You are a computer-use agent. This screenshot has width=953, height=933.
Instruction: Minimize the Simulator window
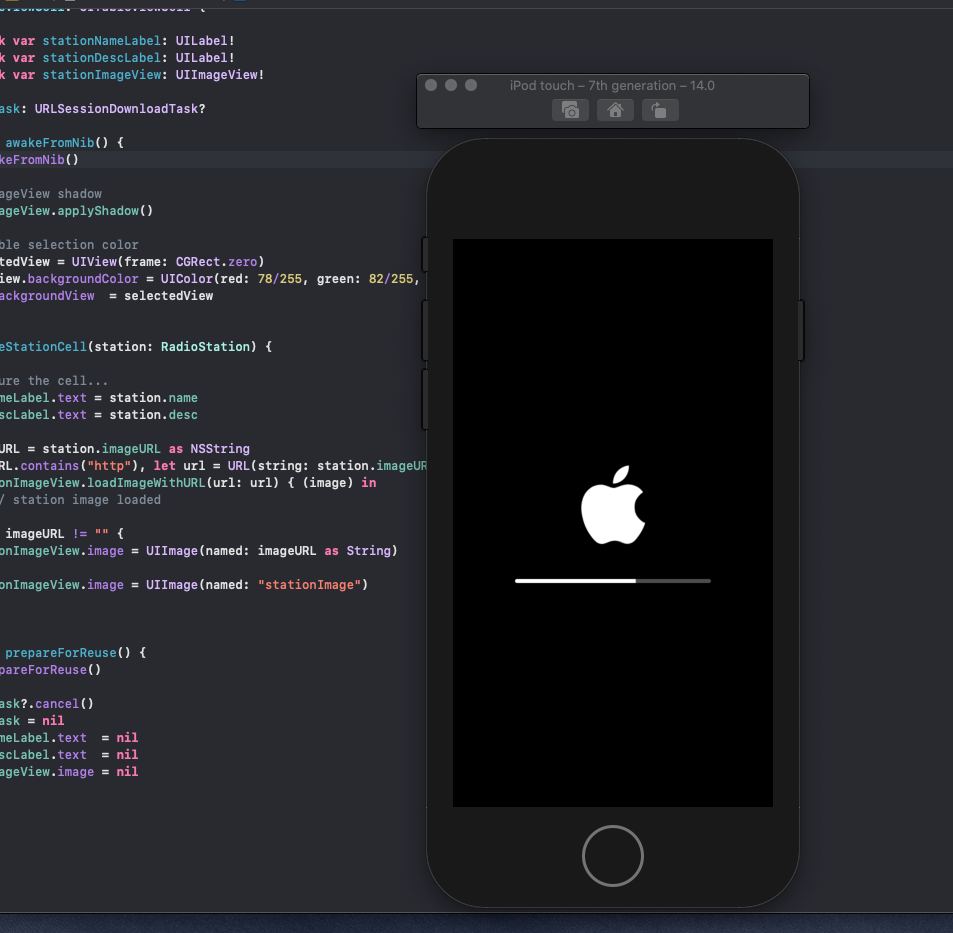(451, 85)
